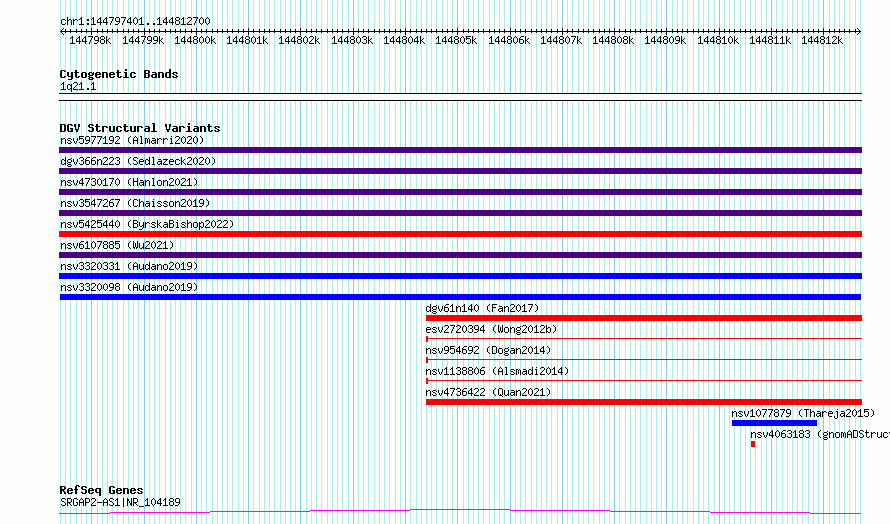Select the purple bar under nsv3547267
The image size is (890, 524).
point(460,213)
